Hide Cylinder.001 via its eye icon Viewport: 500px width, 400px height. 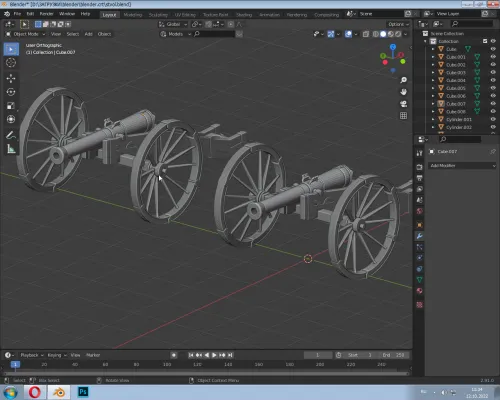(493, 119)
